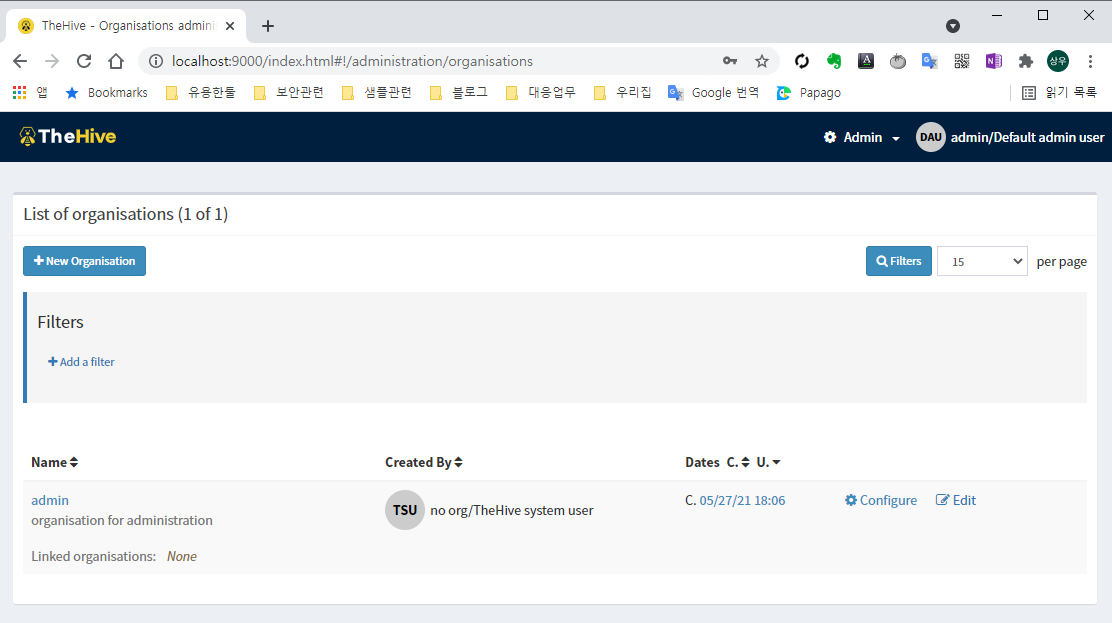Open the Extensions puzzle menu

point(1025,61)
